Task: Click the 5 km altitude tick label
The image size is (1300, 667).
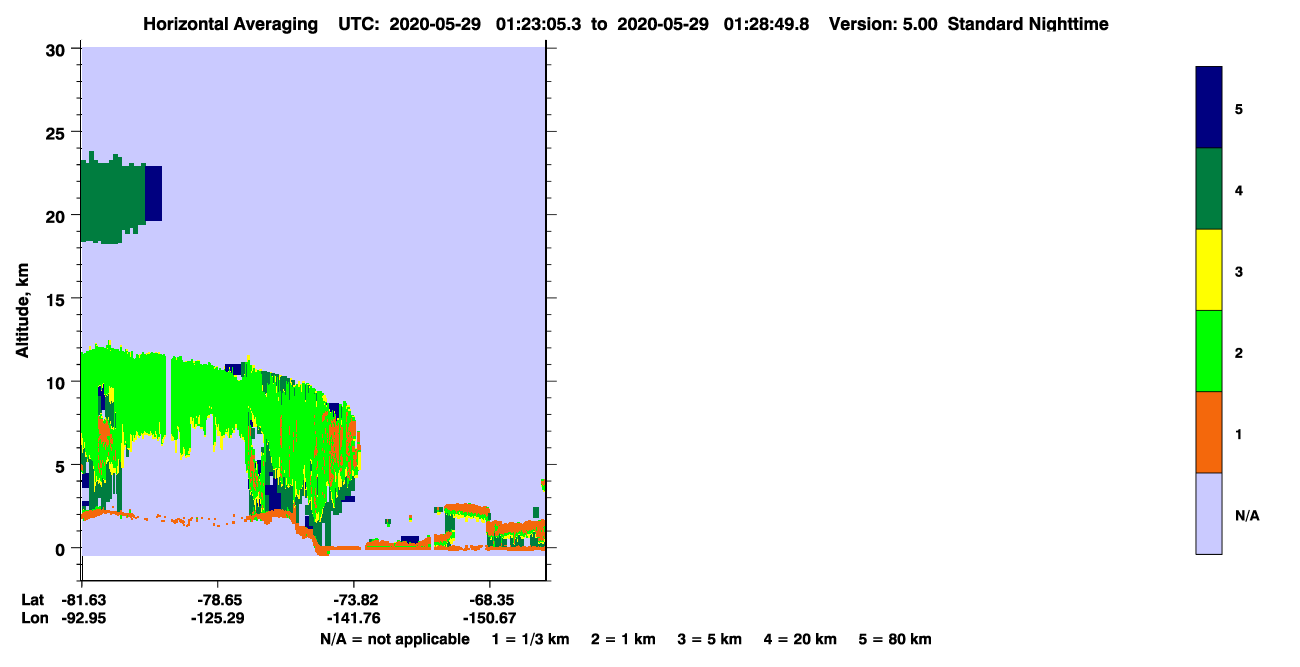Action: (x=62, y=465)
